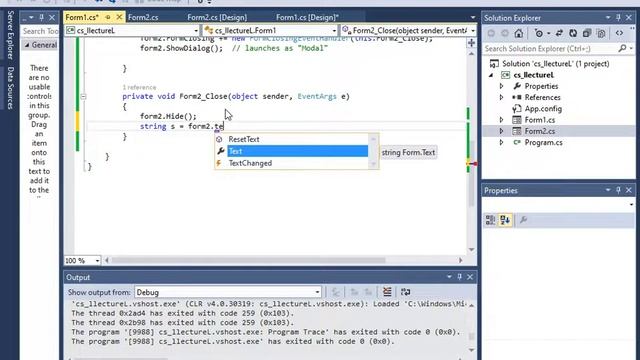The width and height of the screenshot is (640, 360).
Task: Pin the Solution Explorer panel
Action: click(x=618, y=18)
